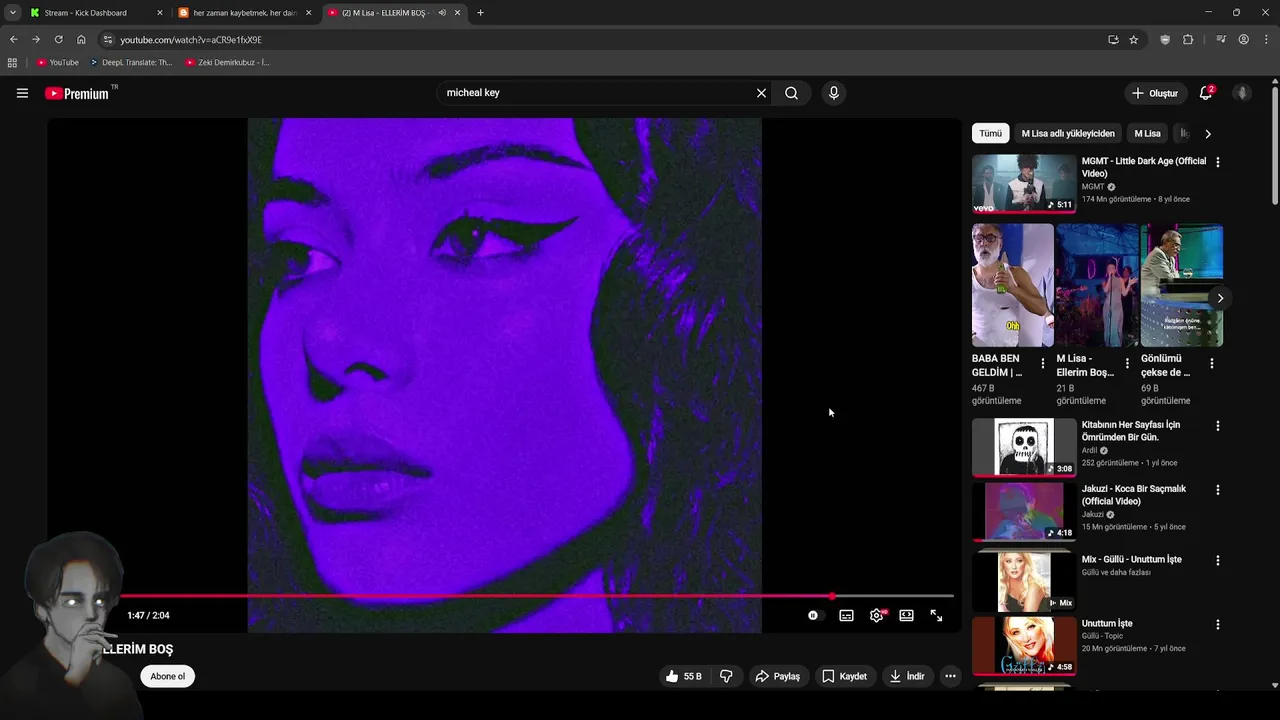Open the shield ad-blocker extension
The image size is (1280, 720).
point(1165,40)
